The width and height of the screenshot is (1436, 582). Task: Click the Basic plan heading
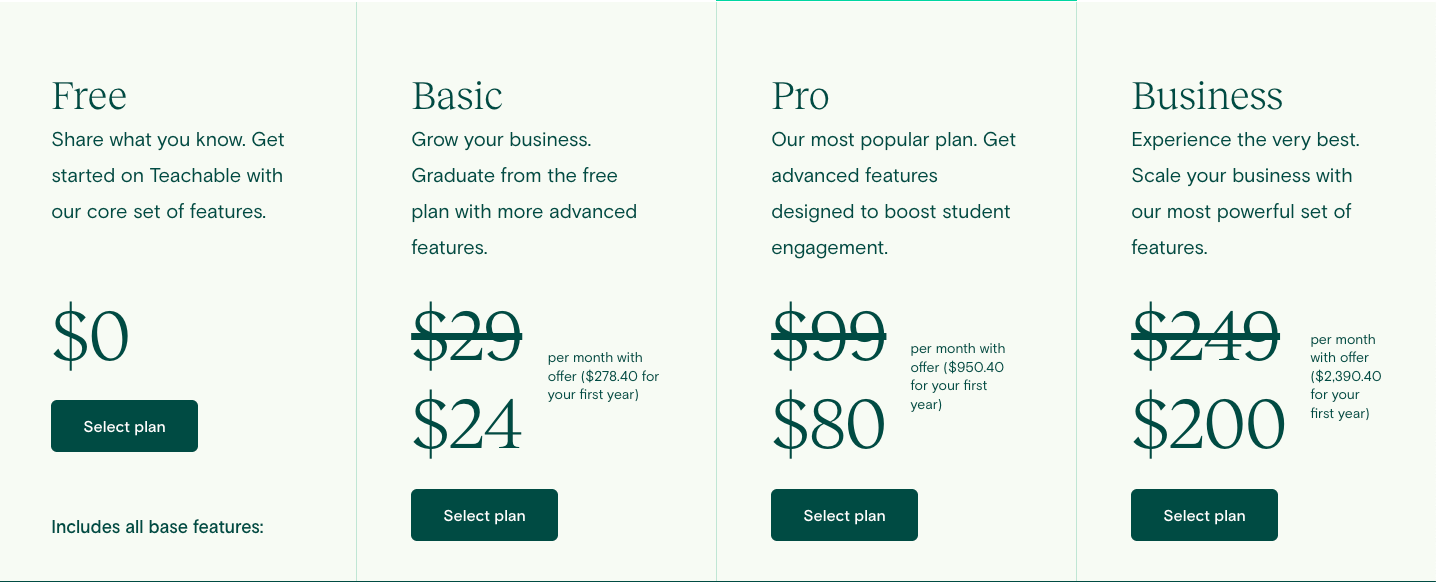click(x=457, y=96)
